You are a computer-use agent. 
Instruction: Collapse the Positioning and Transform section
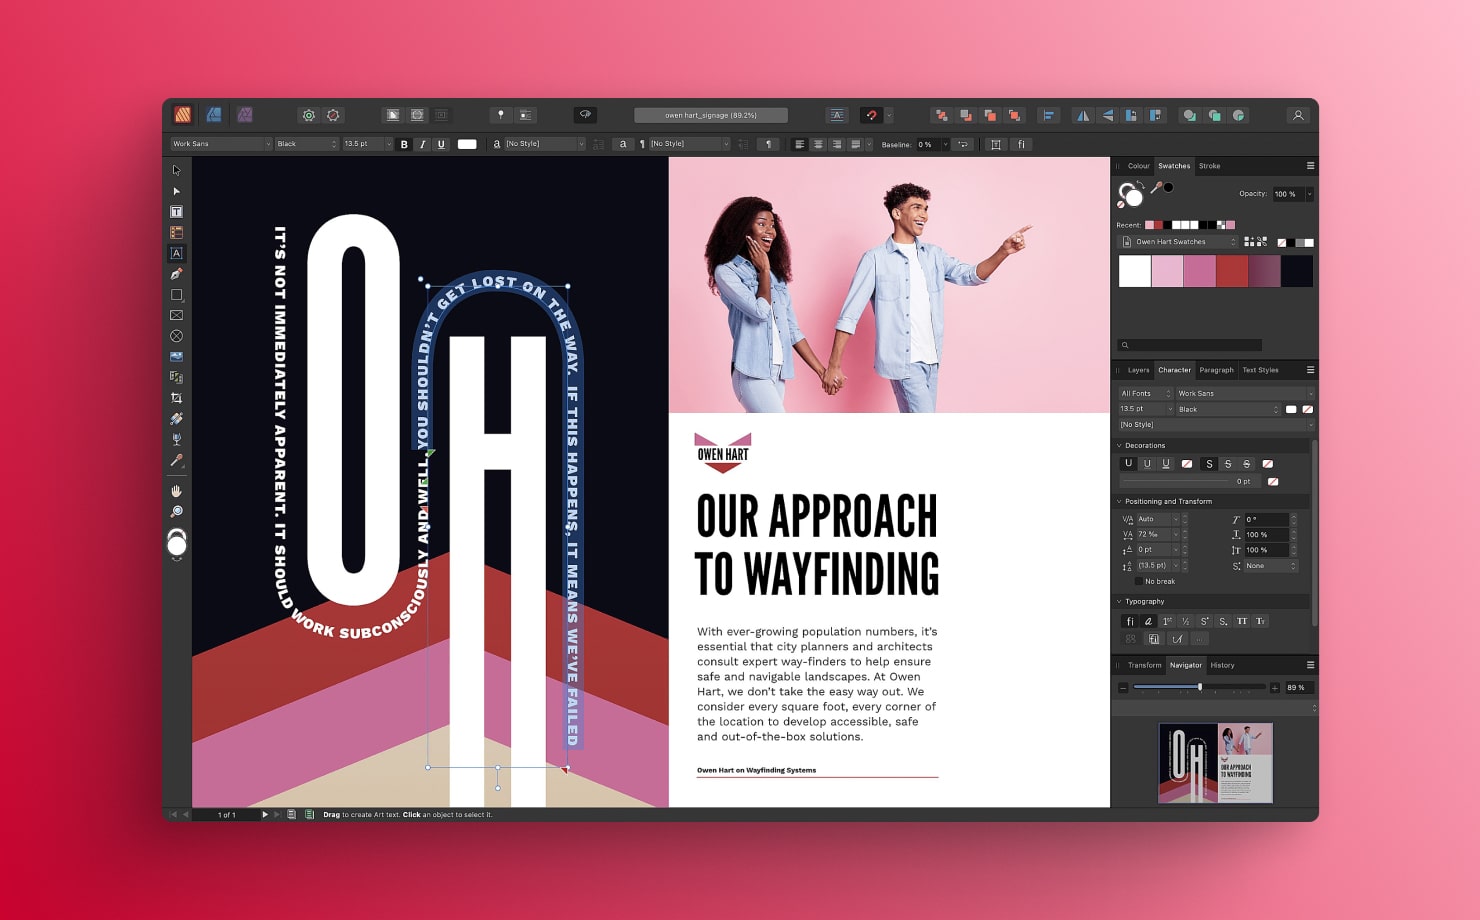(1118, 501)
